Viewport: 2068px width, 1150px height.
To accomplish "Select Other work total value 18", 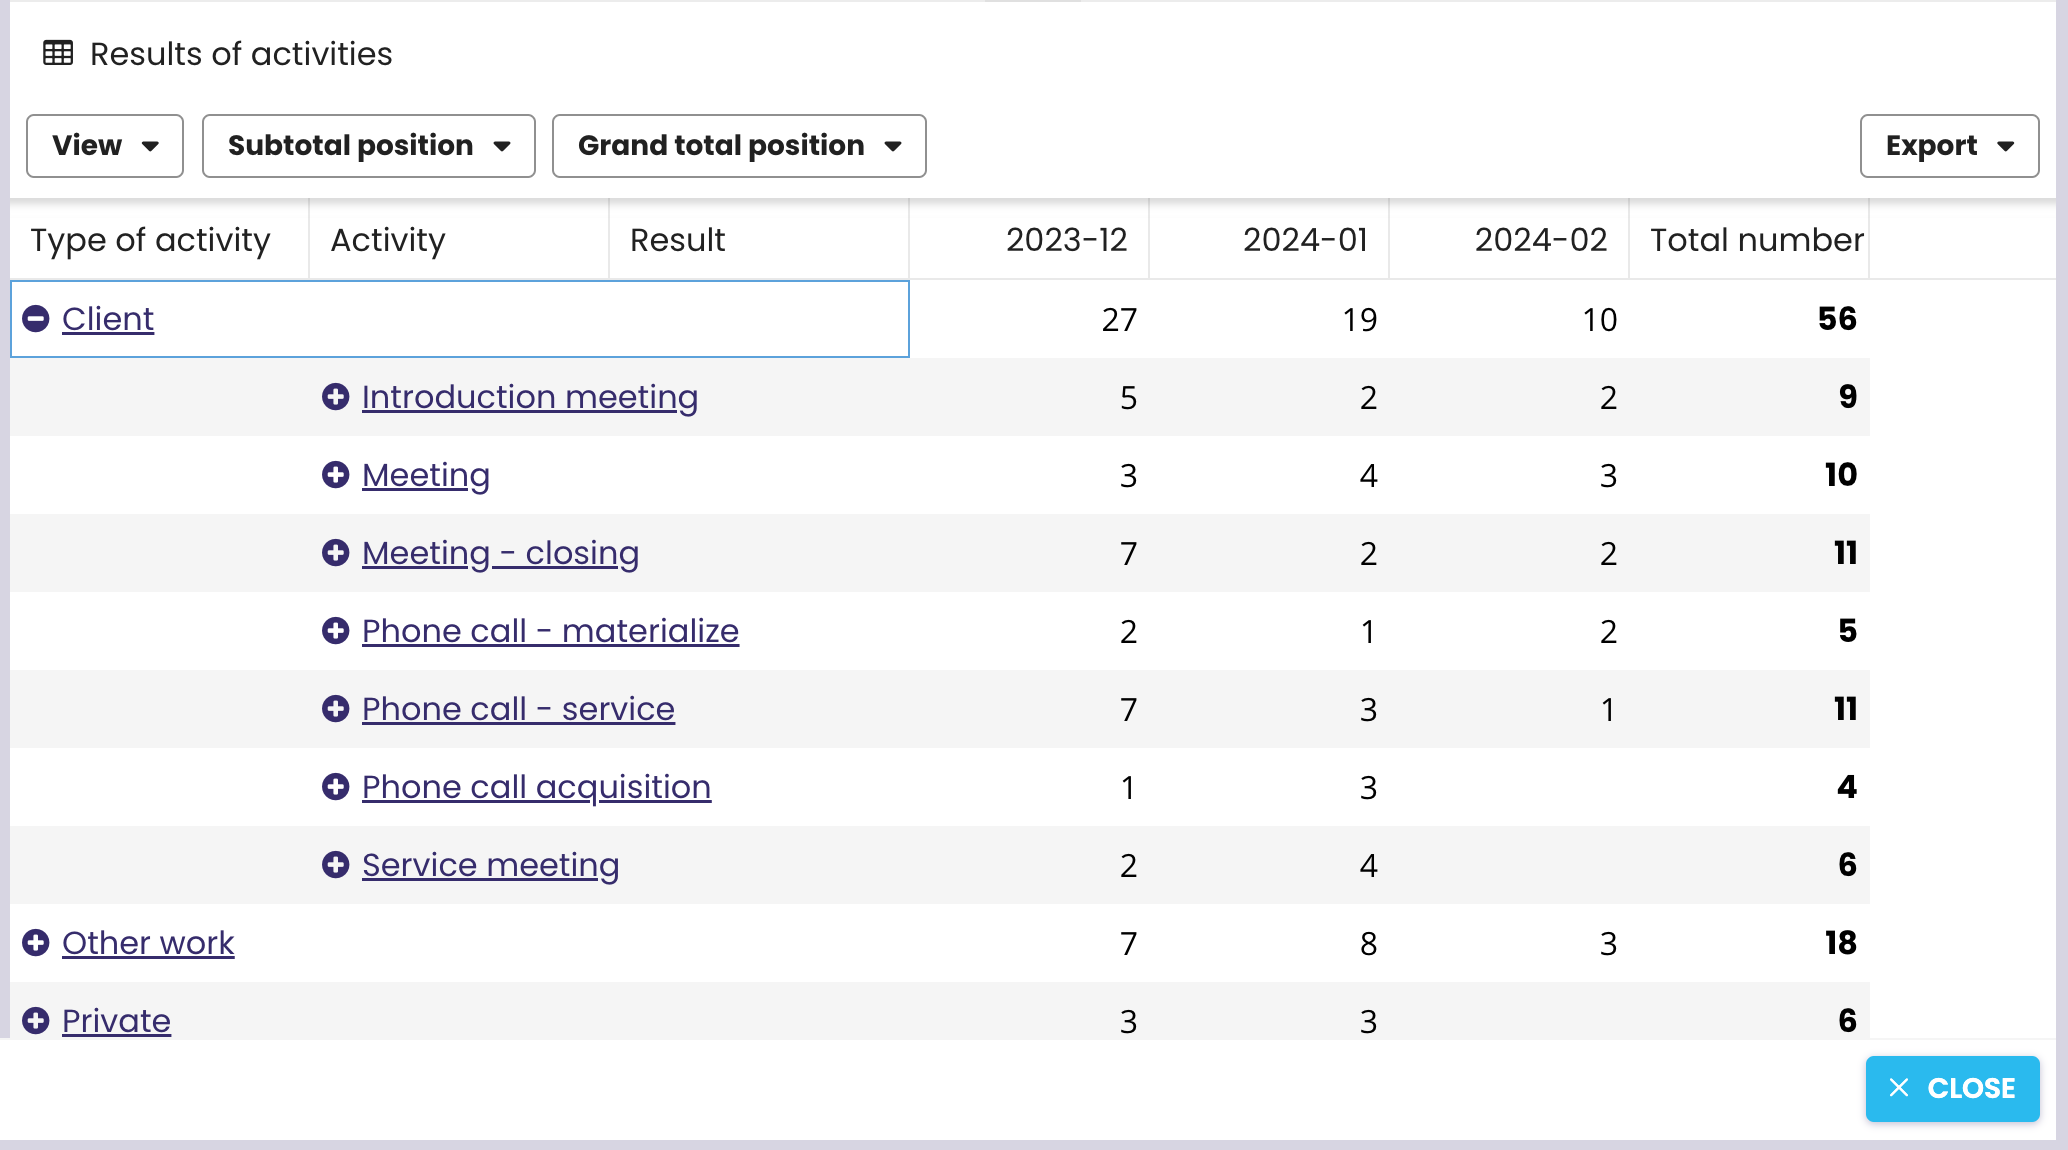I will click(1840, 943).
